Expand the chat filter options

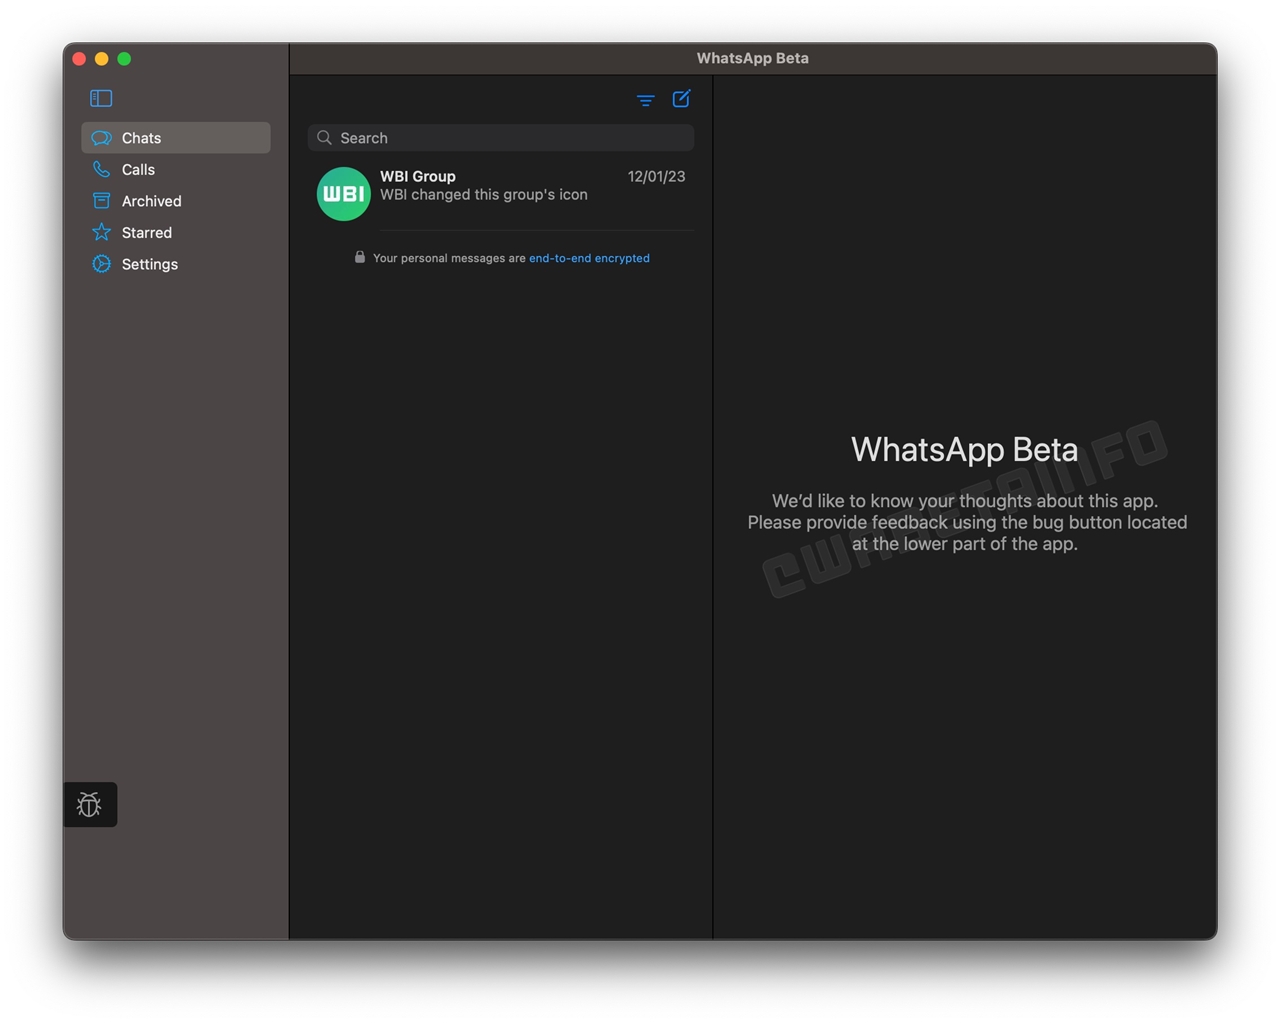(x=645, y=100)
